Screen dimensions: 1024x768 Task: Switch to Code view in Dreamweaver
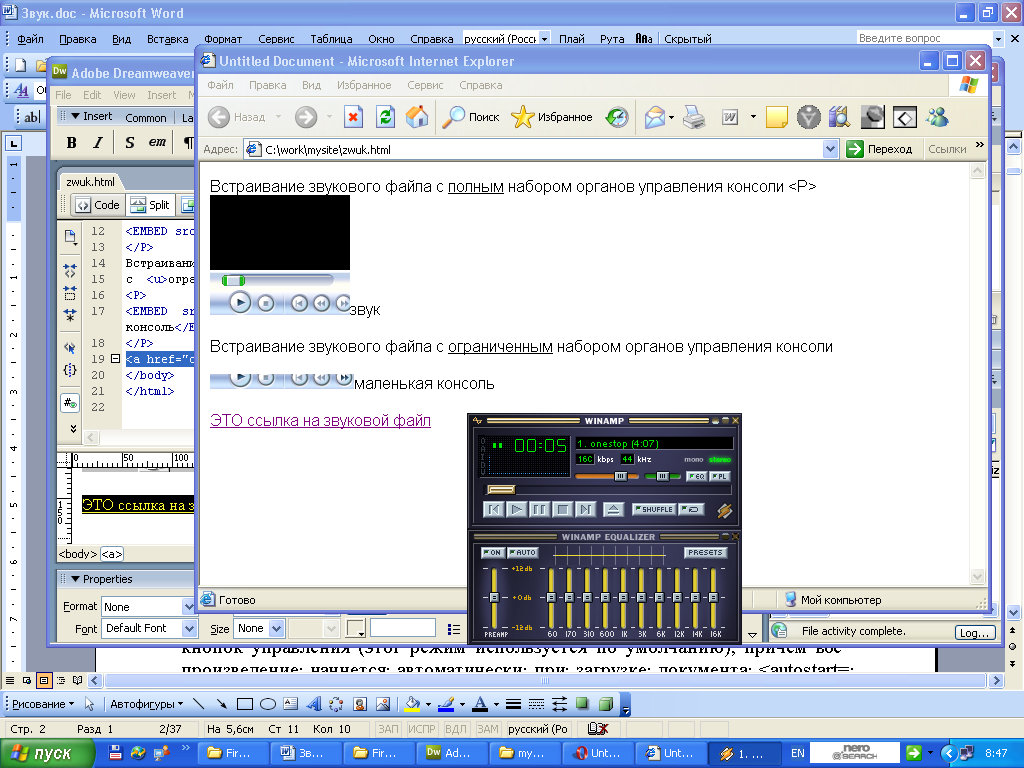click(98, 205)
